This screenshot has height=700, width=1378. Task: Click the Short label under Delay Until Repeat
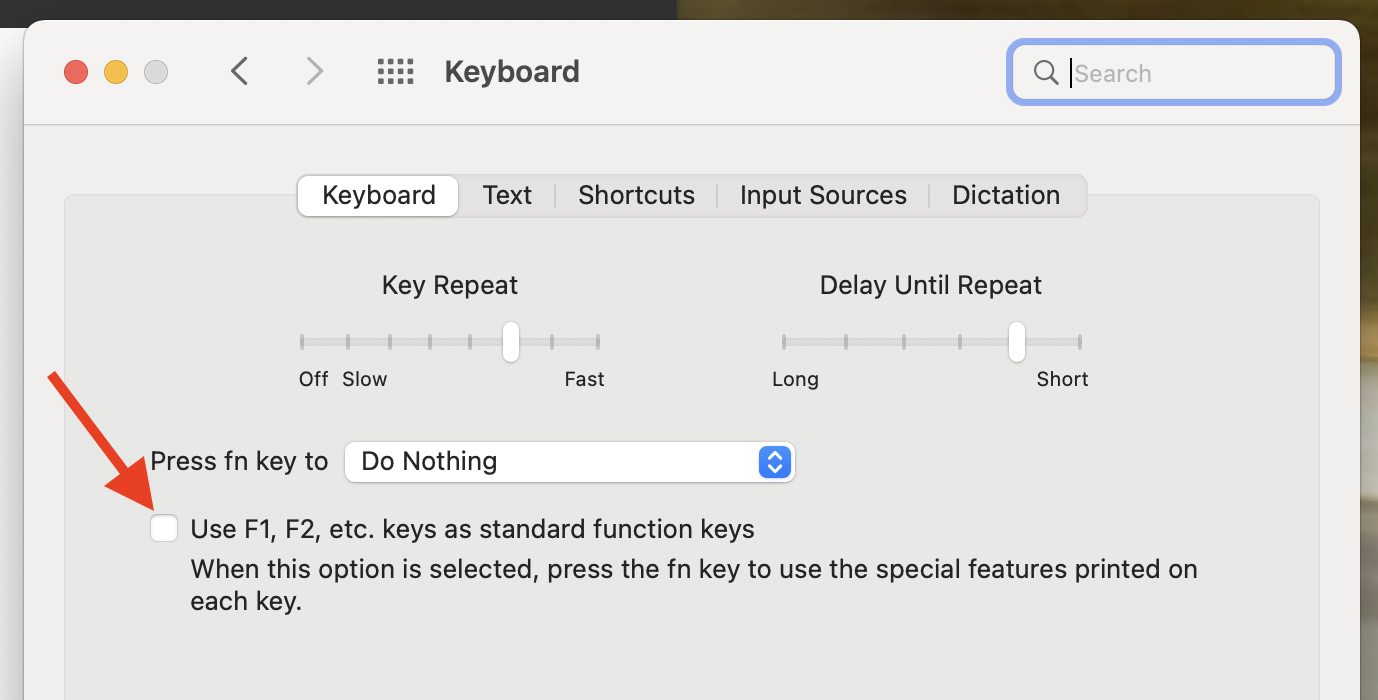pyautogui.click(x=1062, y=379)
